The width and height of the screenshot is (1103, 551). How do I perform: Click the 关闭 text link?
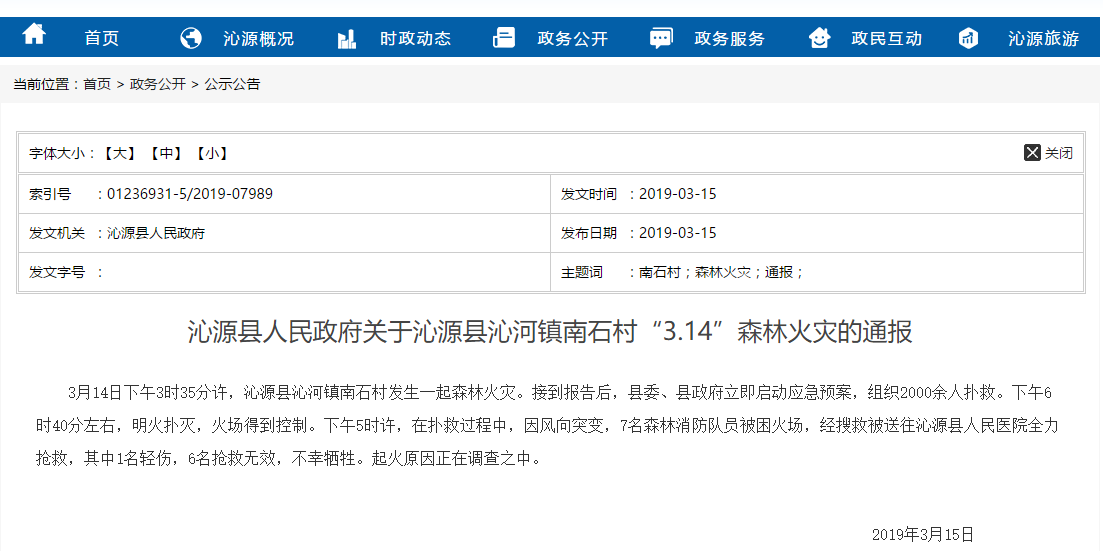pyautogui.click(x=1059, y=153)
